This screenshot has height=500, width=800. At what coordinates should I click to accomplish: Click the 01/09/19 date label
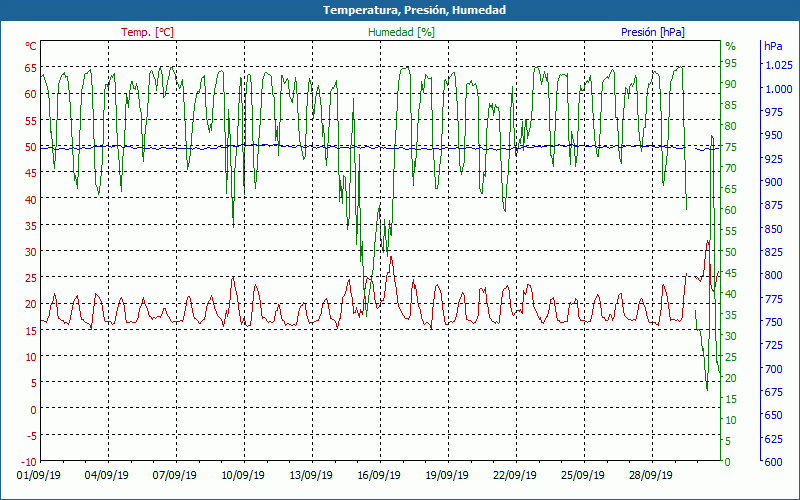(x=39, y=476)
